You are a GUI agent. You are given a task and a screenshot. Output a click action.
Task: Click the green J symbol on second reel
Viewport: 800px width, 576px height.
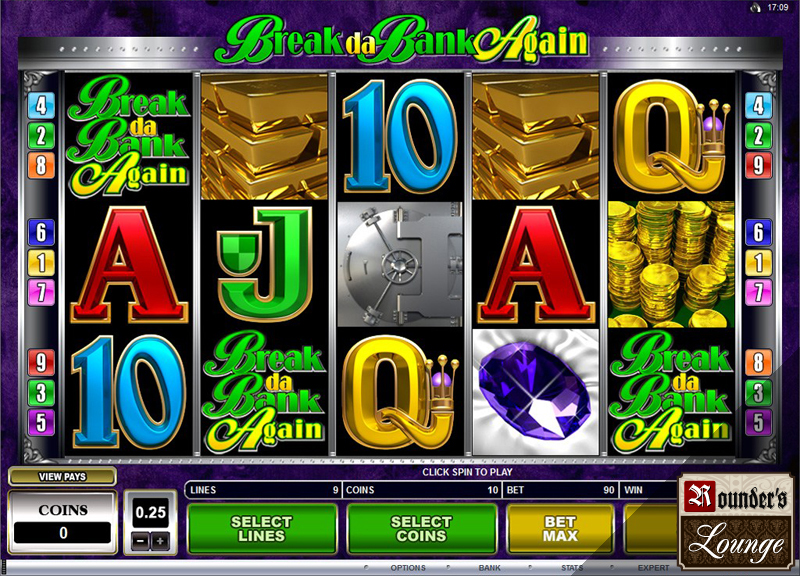[x=264, y=263]
